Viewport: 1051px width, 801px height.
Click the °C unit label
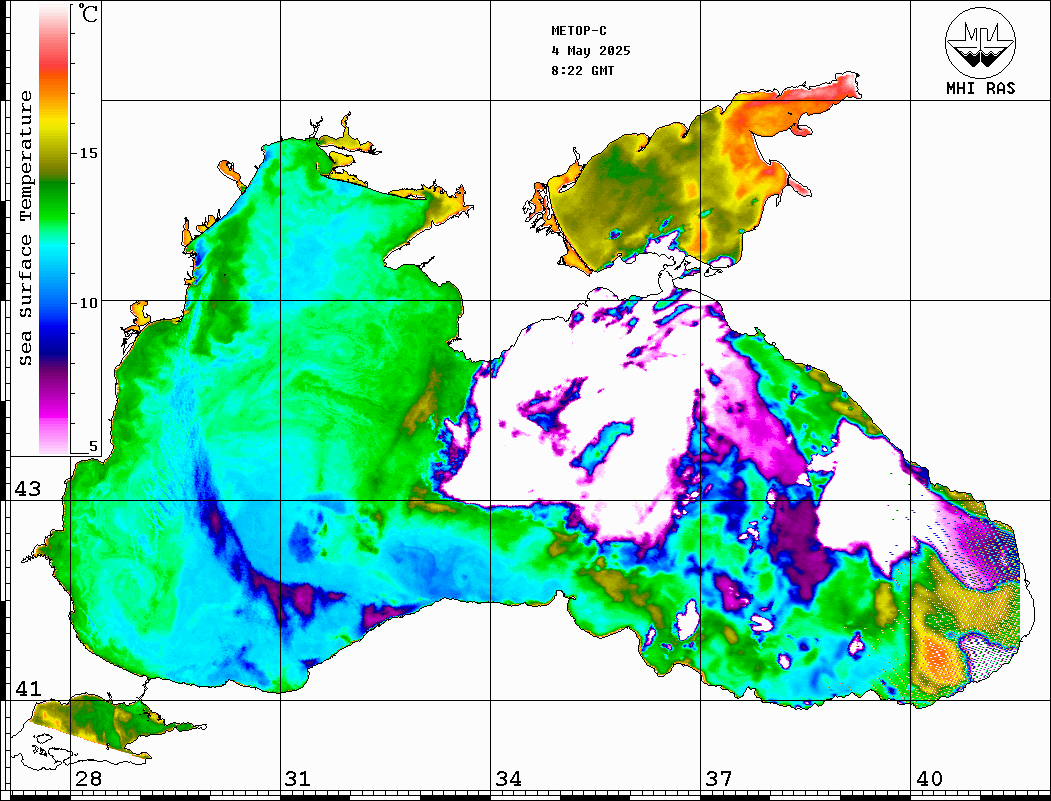tap(88, 13)
